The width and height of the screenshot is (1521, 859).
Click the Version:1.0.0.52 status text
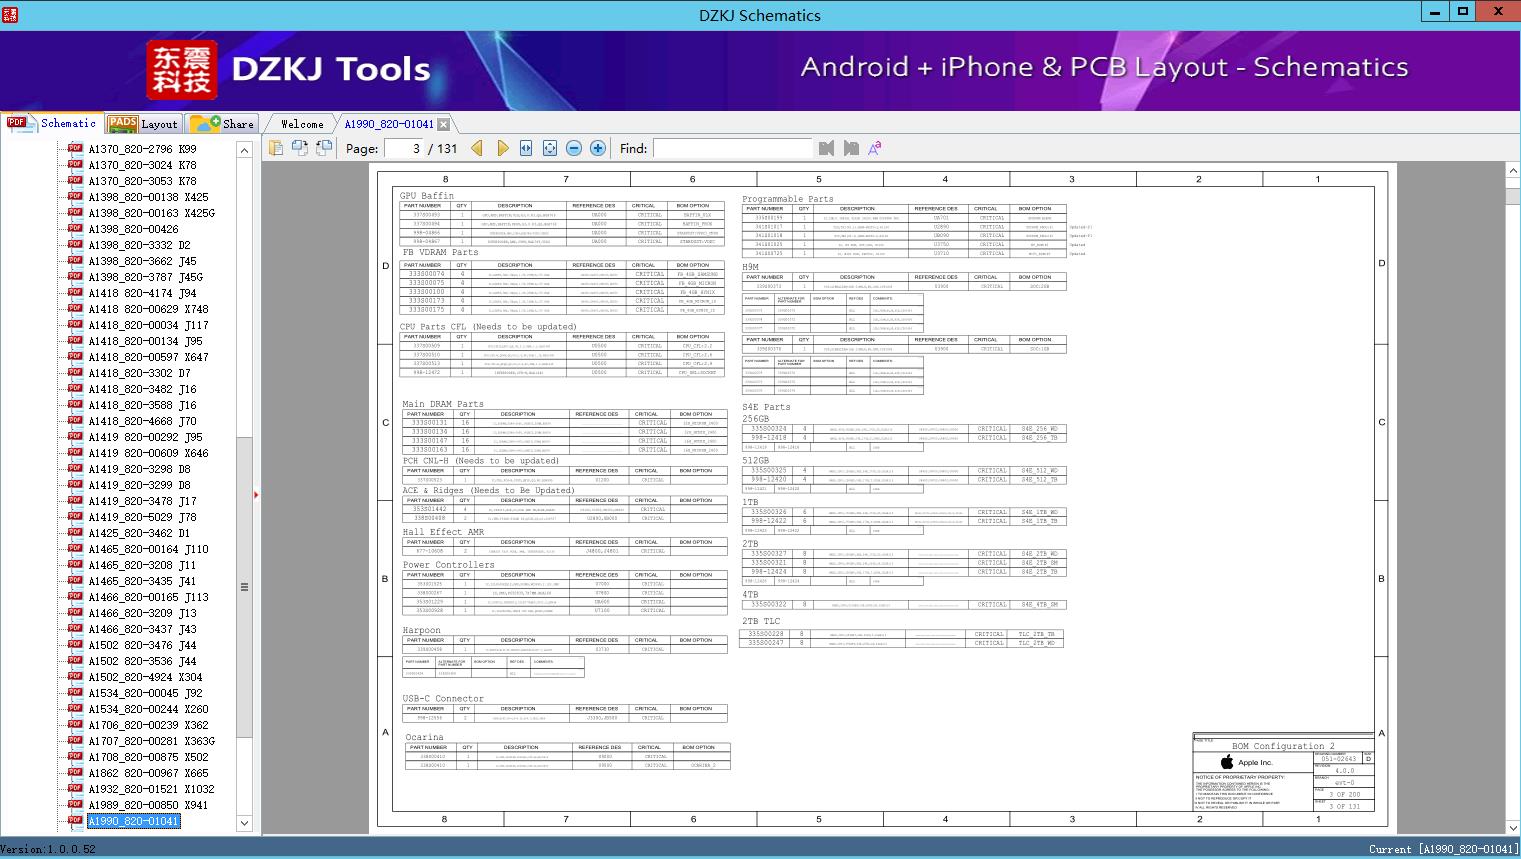48,849
